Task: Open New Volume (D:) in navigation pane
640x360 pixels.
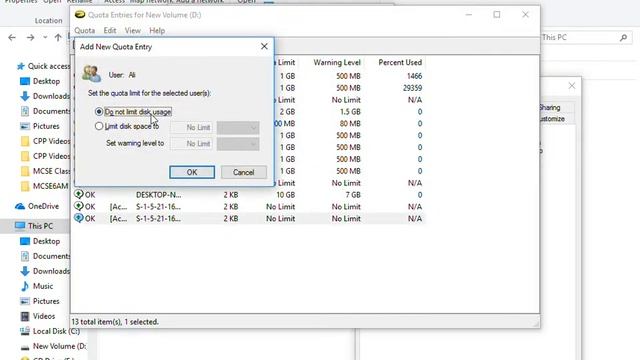Action: (53, 346)
